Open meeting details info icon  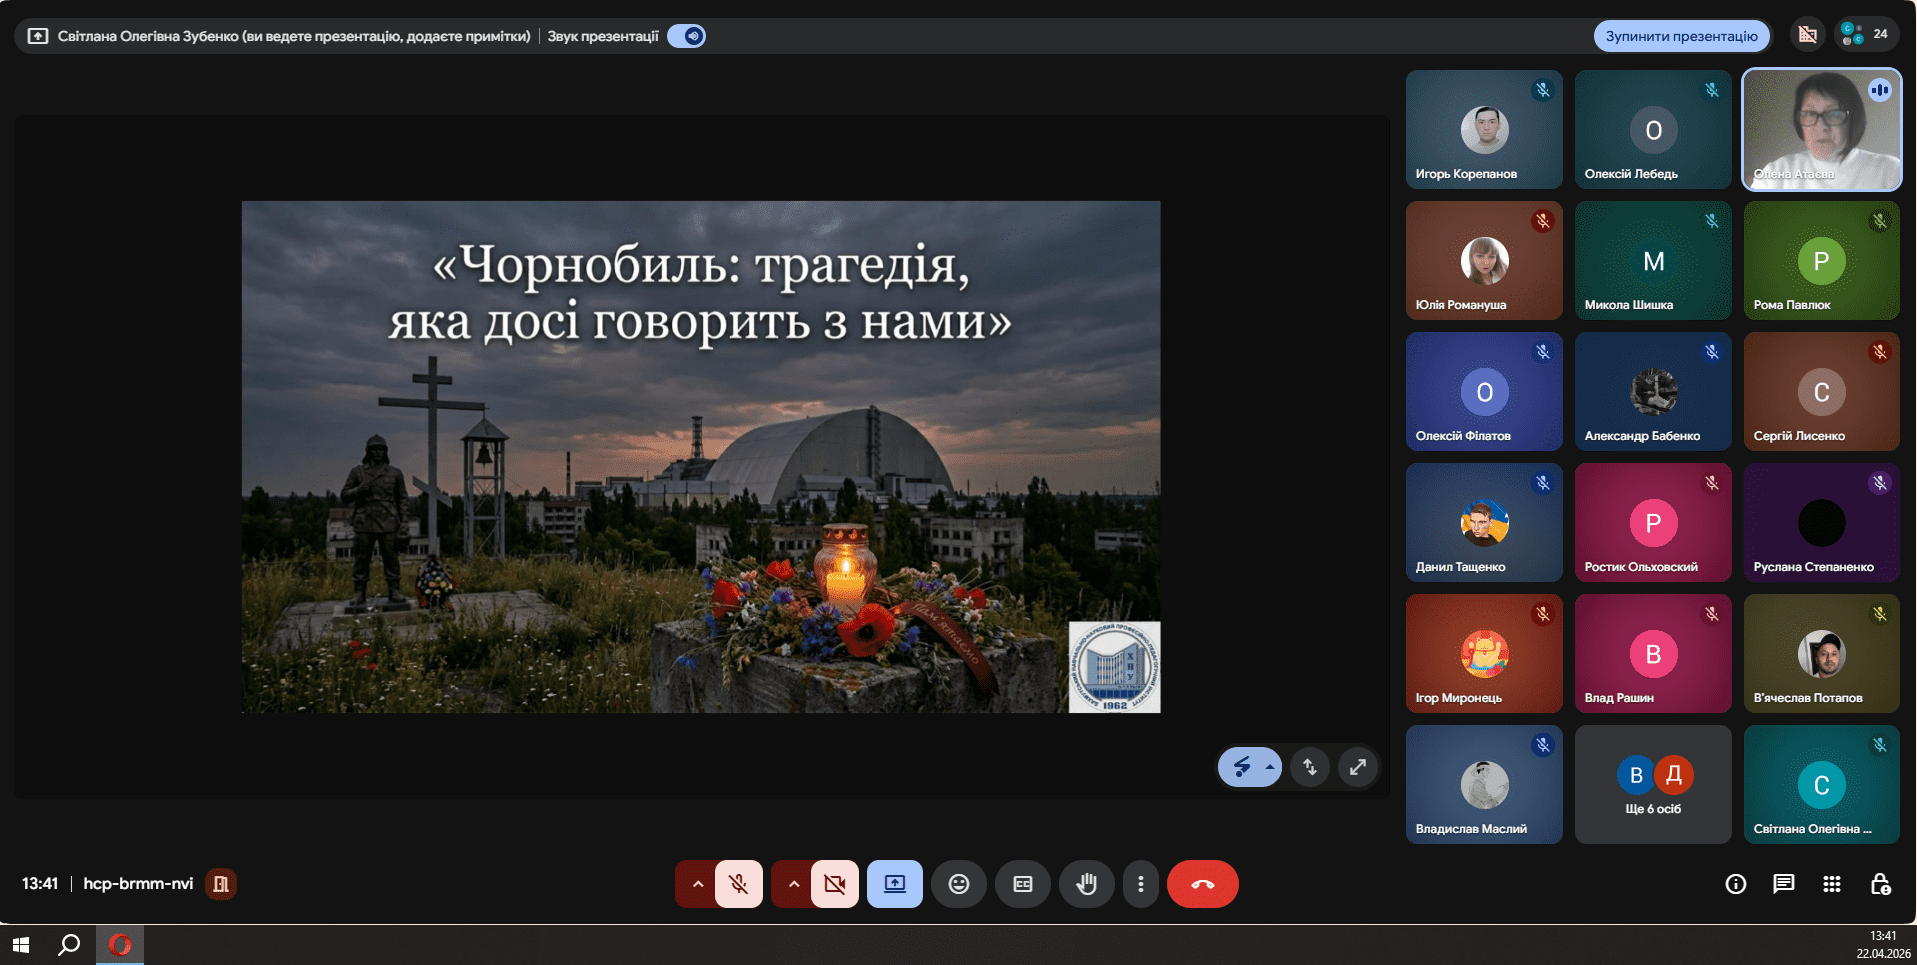pyautogui.click(x=1735, y=884)
